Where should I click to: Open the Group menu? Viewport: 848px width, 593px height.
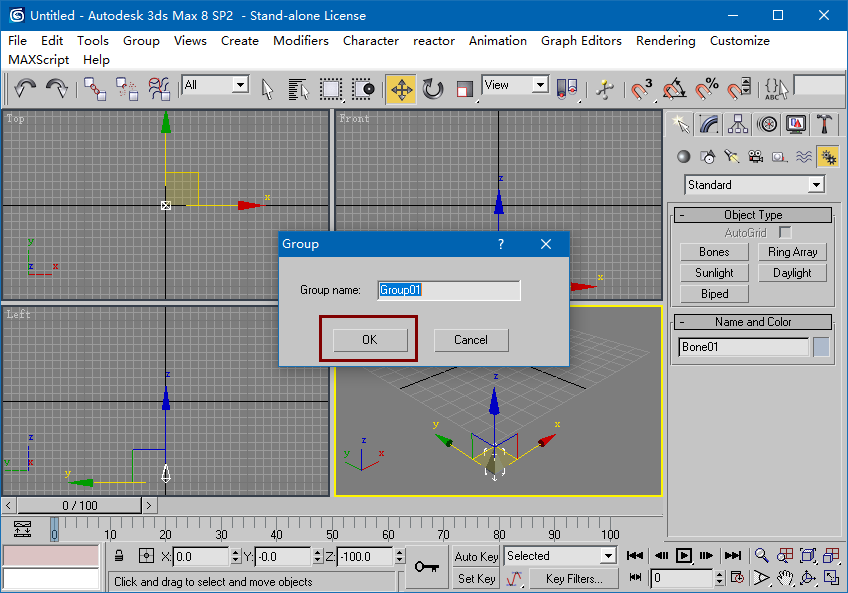tap(141, 41)
